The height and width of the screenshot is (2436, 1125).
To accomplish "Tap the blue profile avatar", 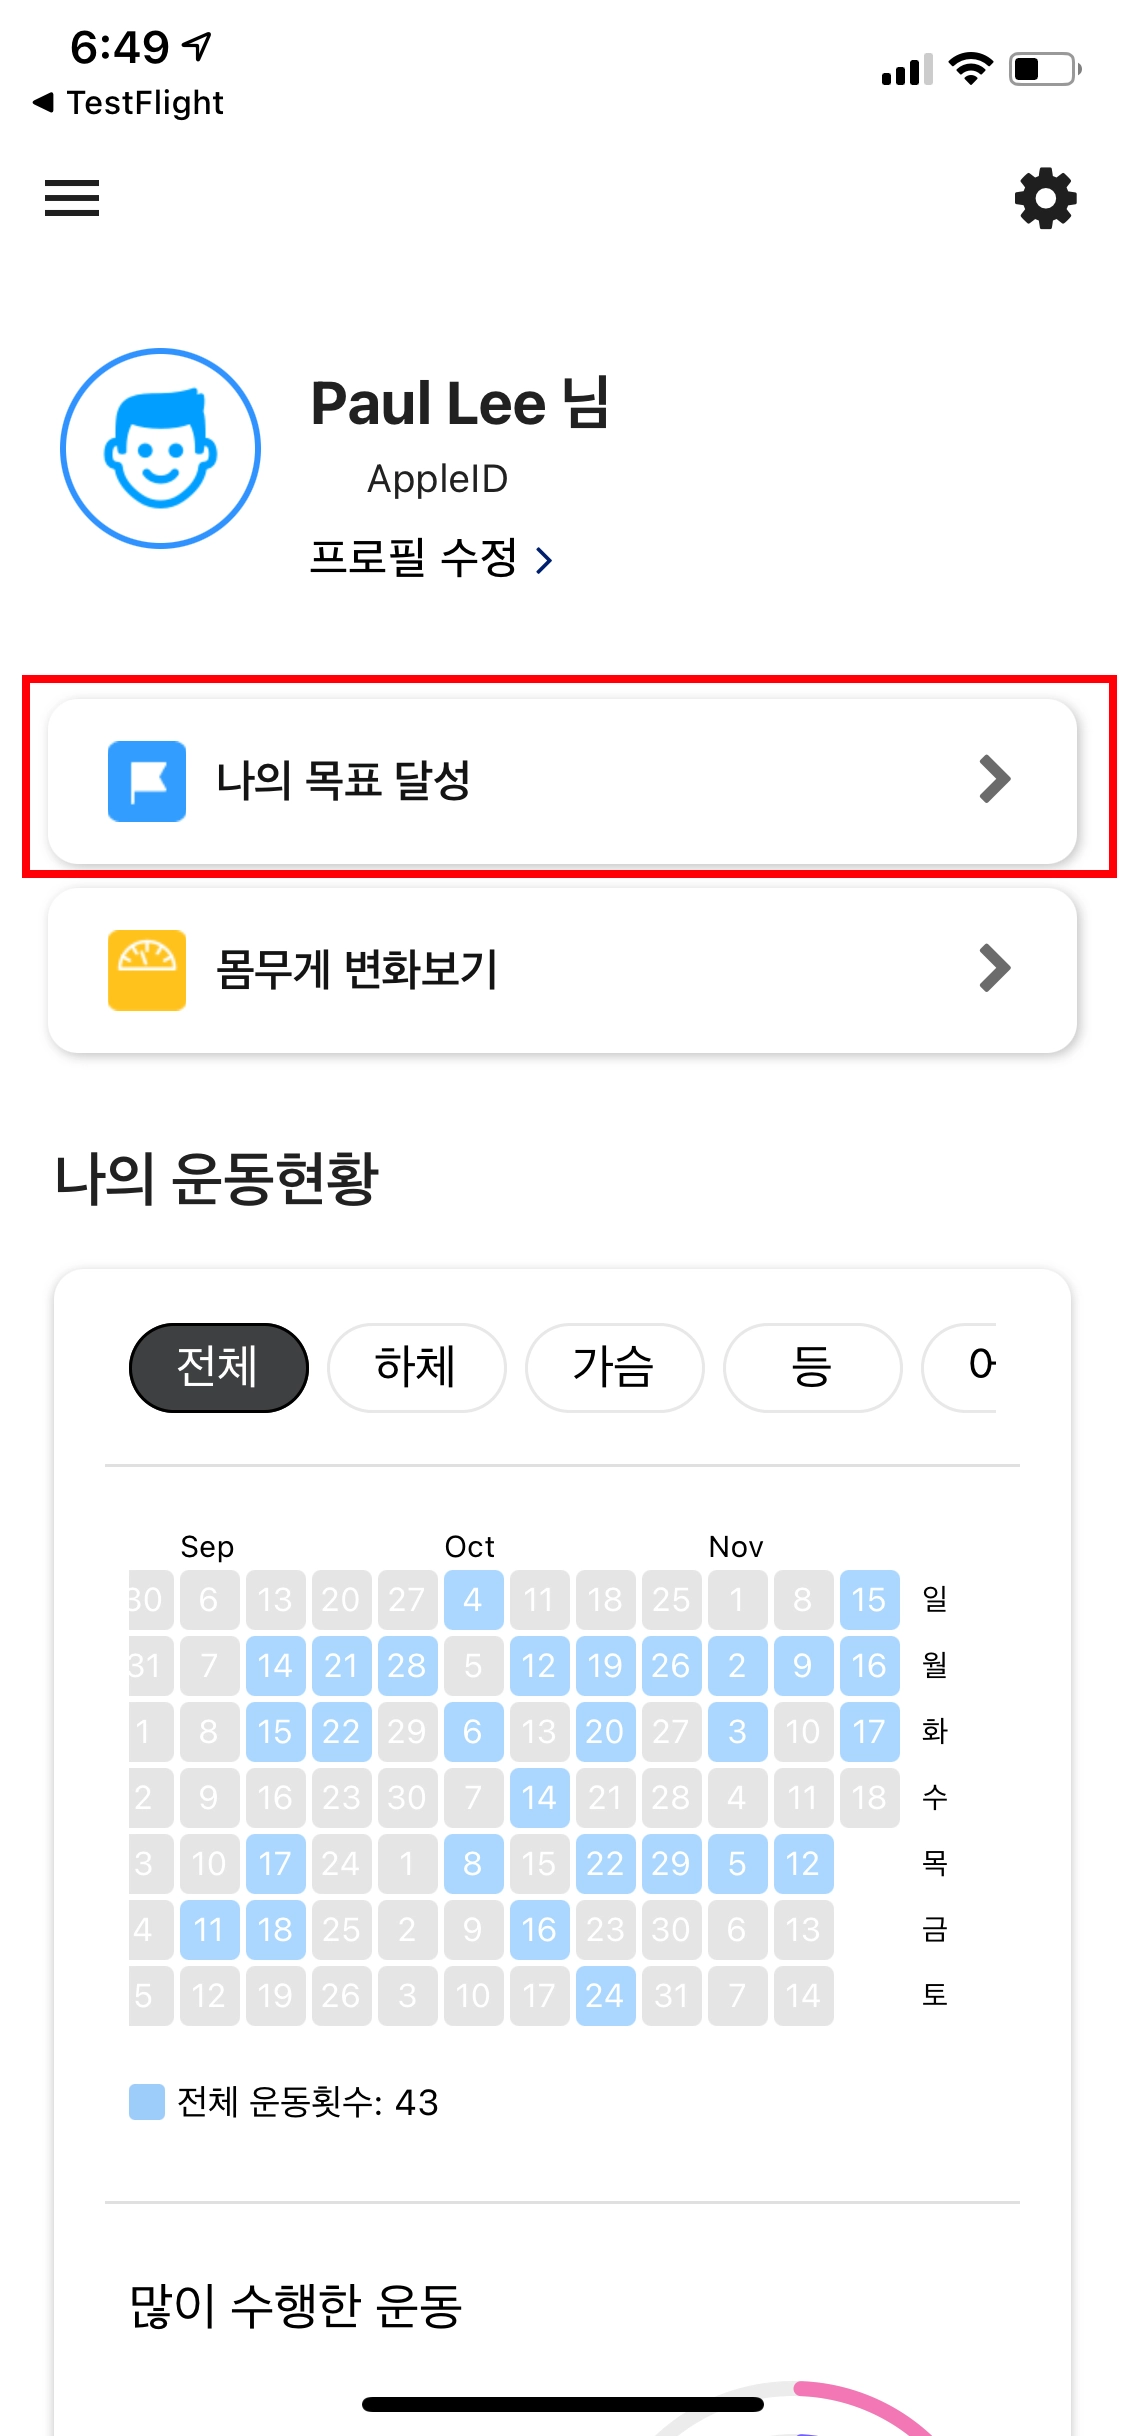I will tap(161, 448).
